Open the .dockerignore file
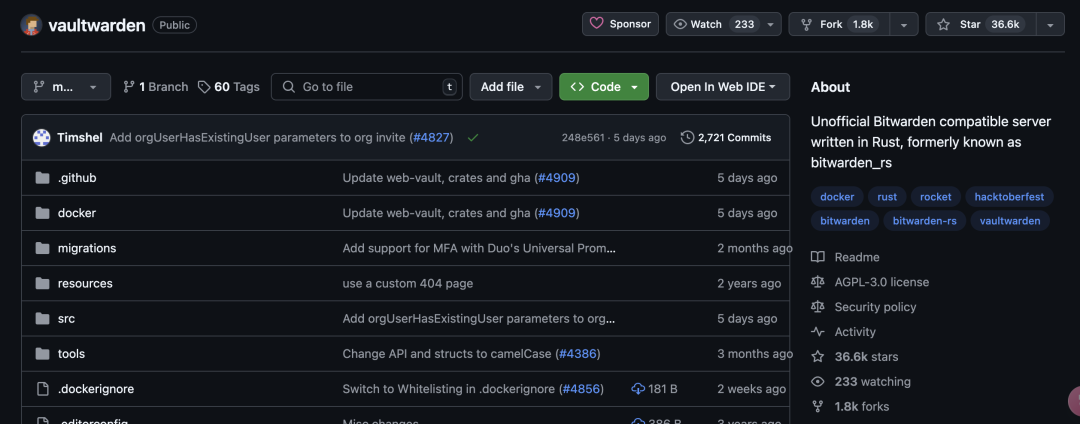Viewport: 1080px width, 424px height. [x=96, y=389]
